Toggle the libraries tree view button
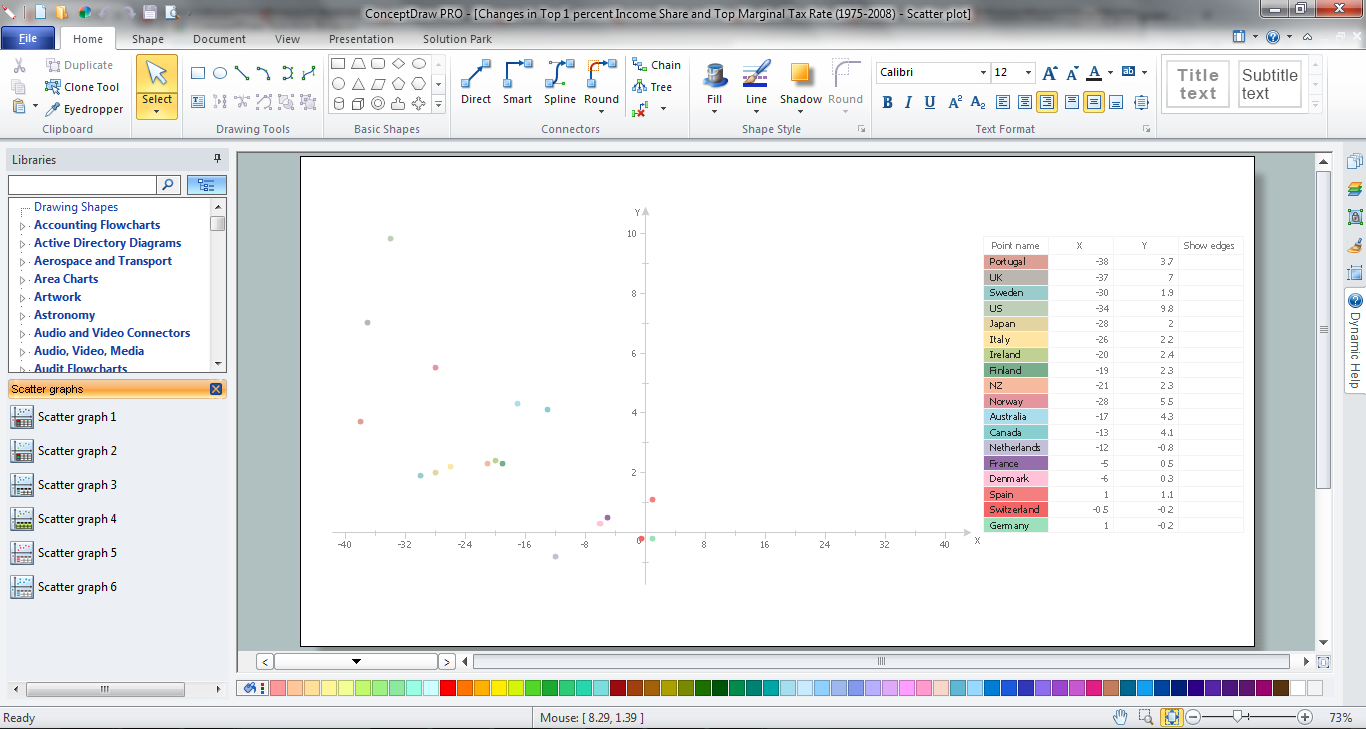 coord(207,185)
